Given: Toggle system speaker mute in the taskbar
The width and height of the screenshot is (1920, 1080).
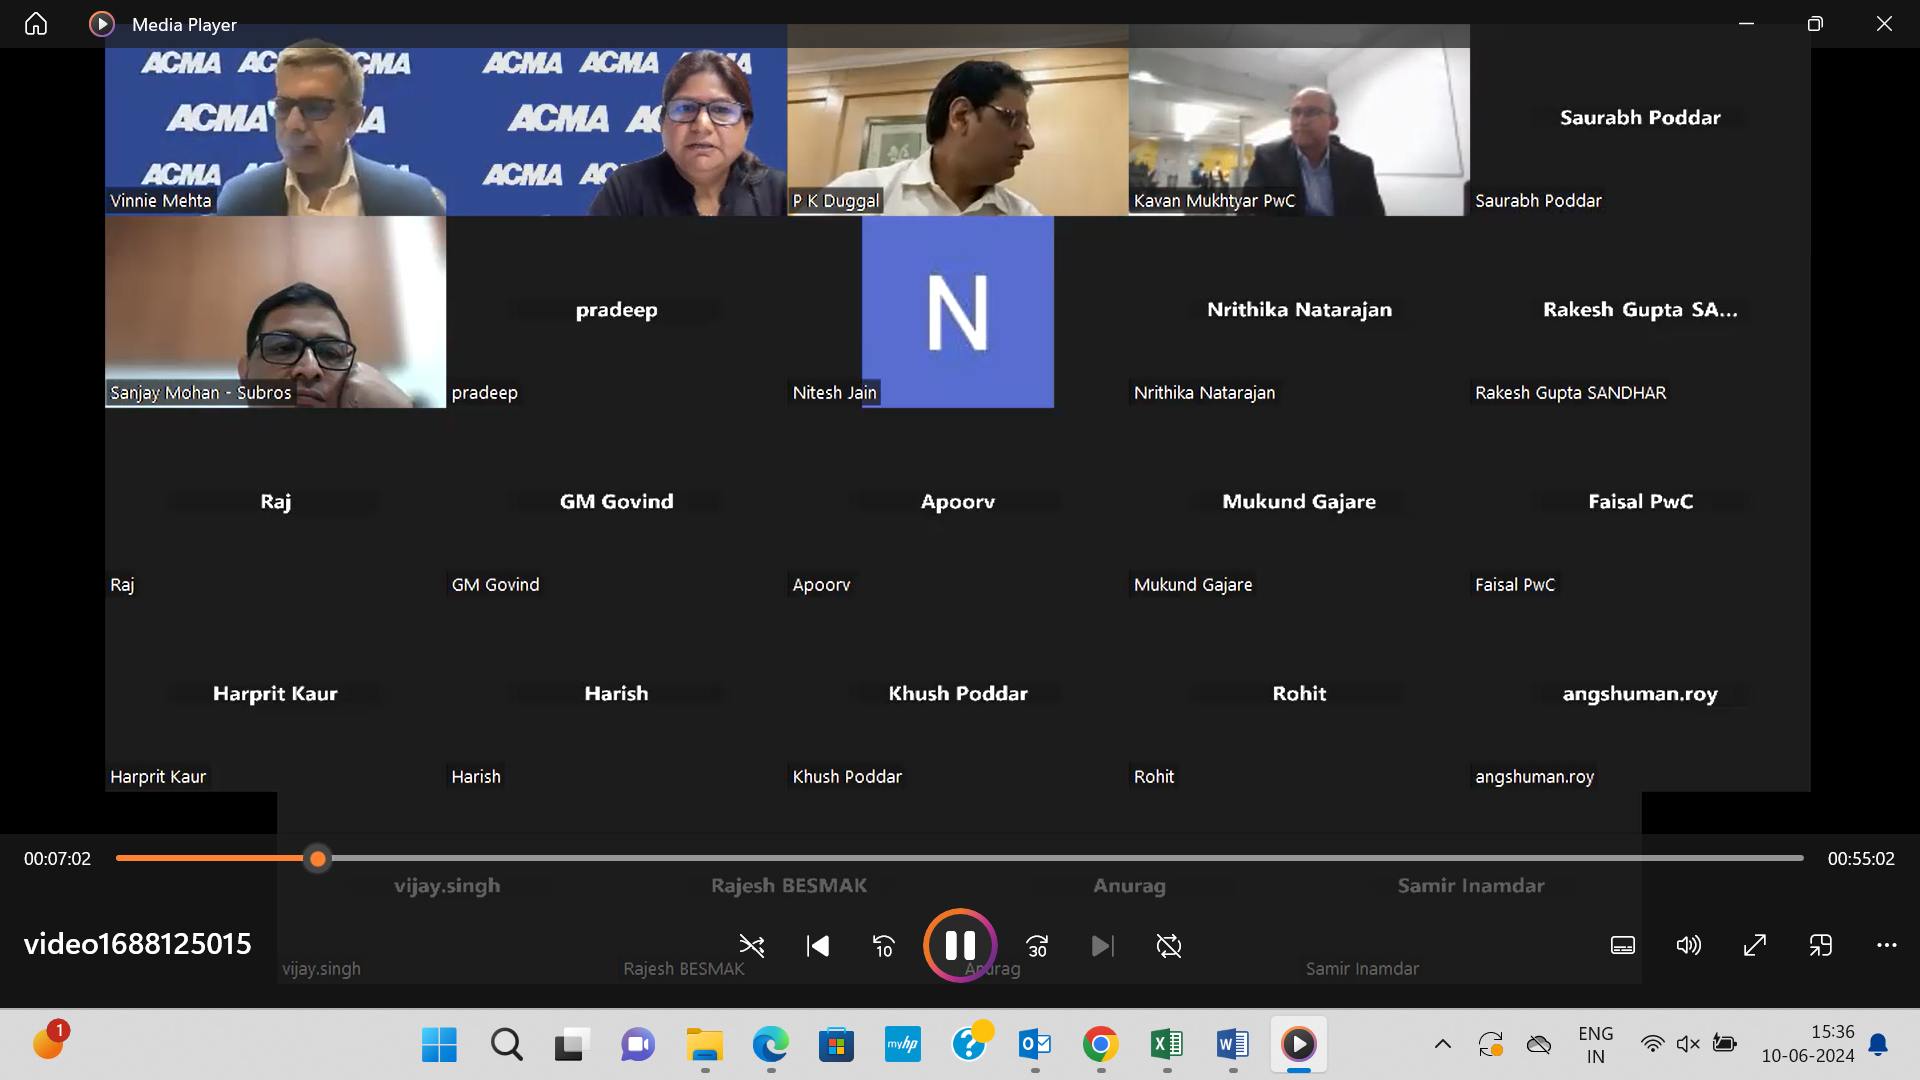Looking at the screenshot, I should (1687, 1043).
